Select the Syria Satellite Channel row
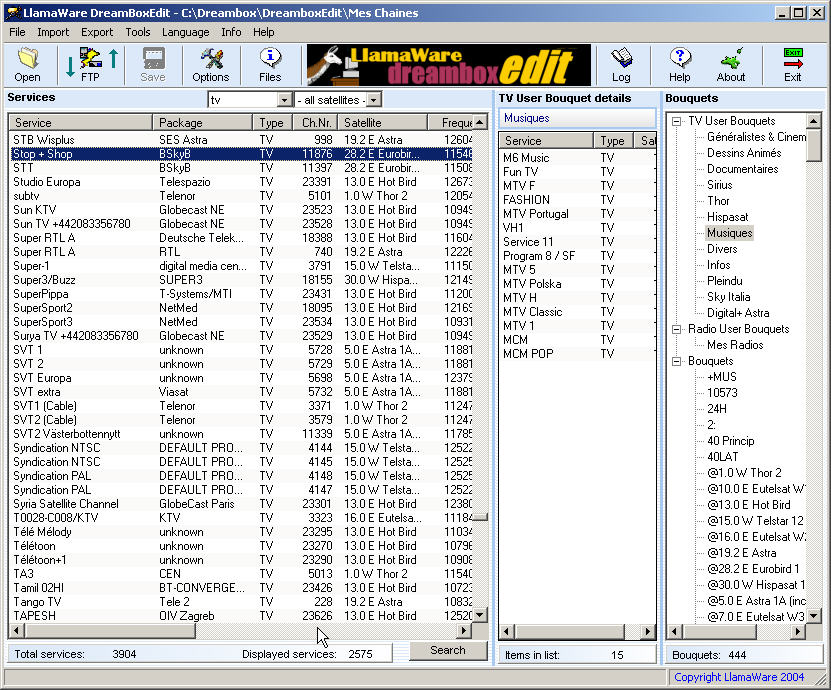The image size is (831, 690). pos(241,504)
